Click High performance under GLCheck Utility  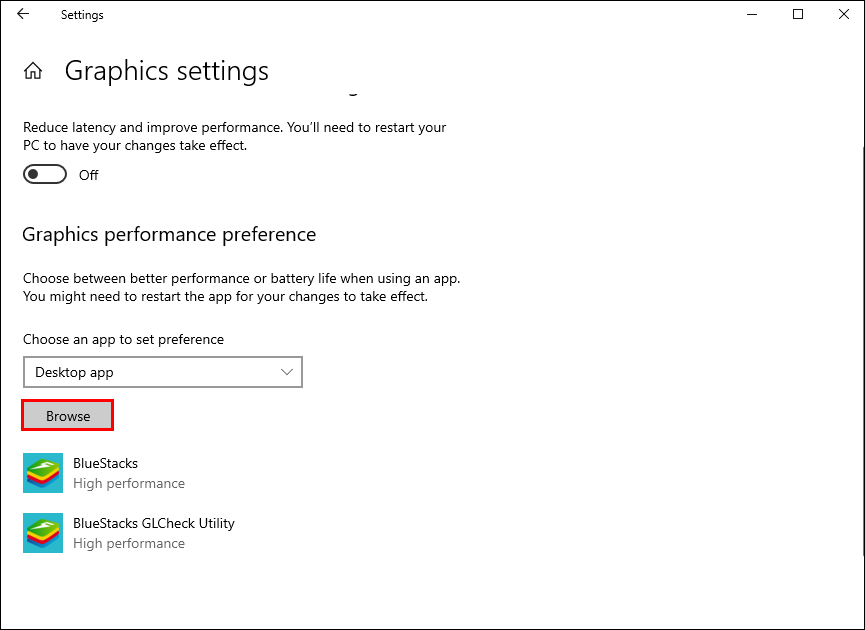tap(129, 544)
